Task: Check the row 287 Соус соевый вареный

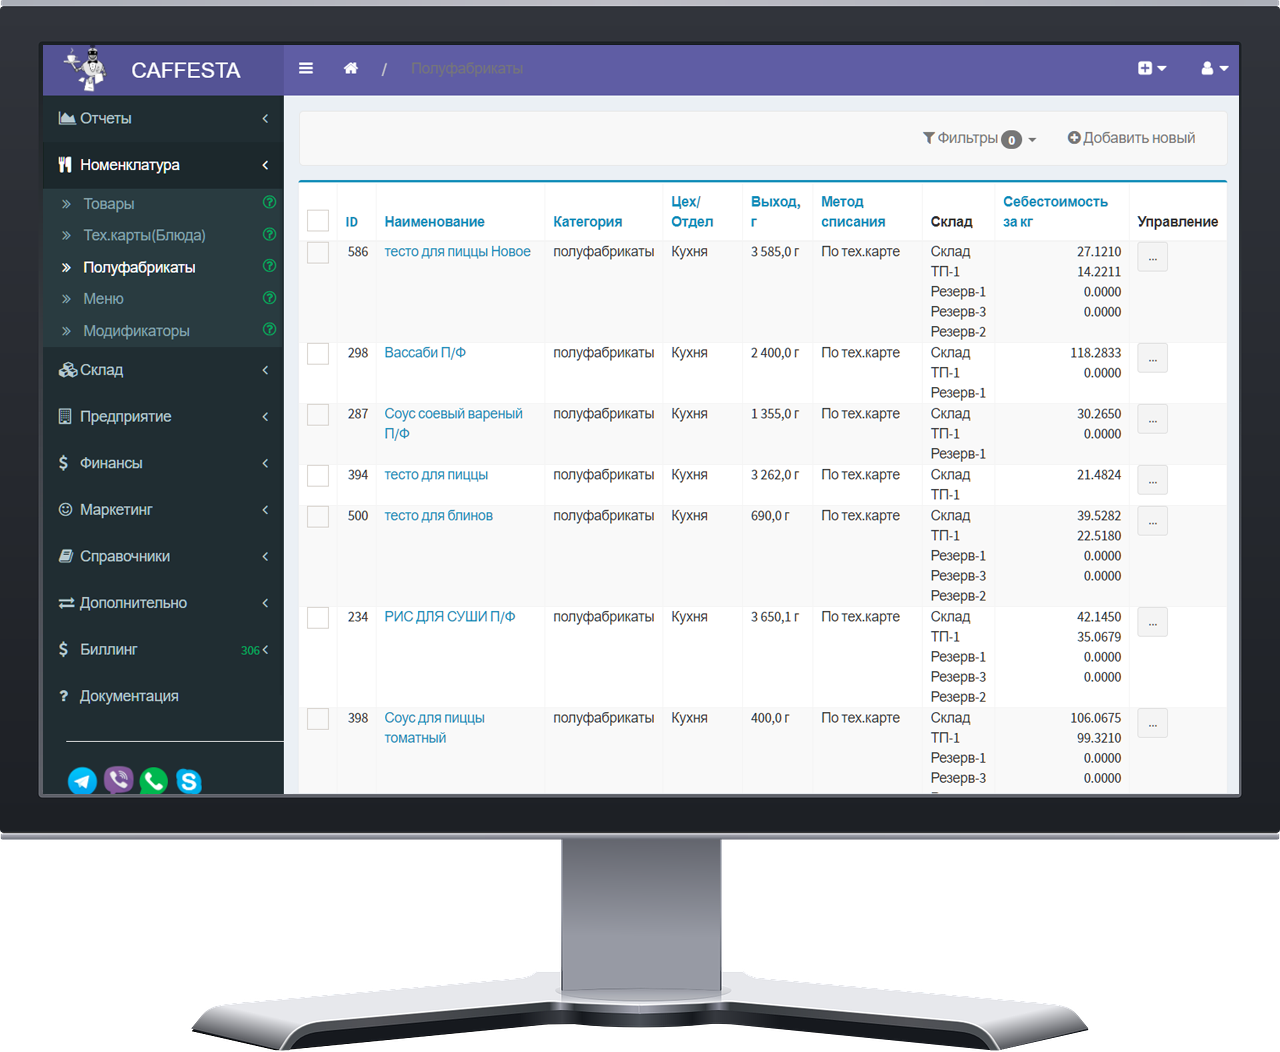Action: [x=318, y=414]
